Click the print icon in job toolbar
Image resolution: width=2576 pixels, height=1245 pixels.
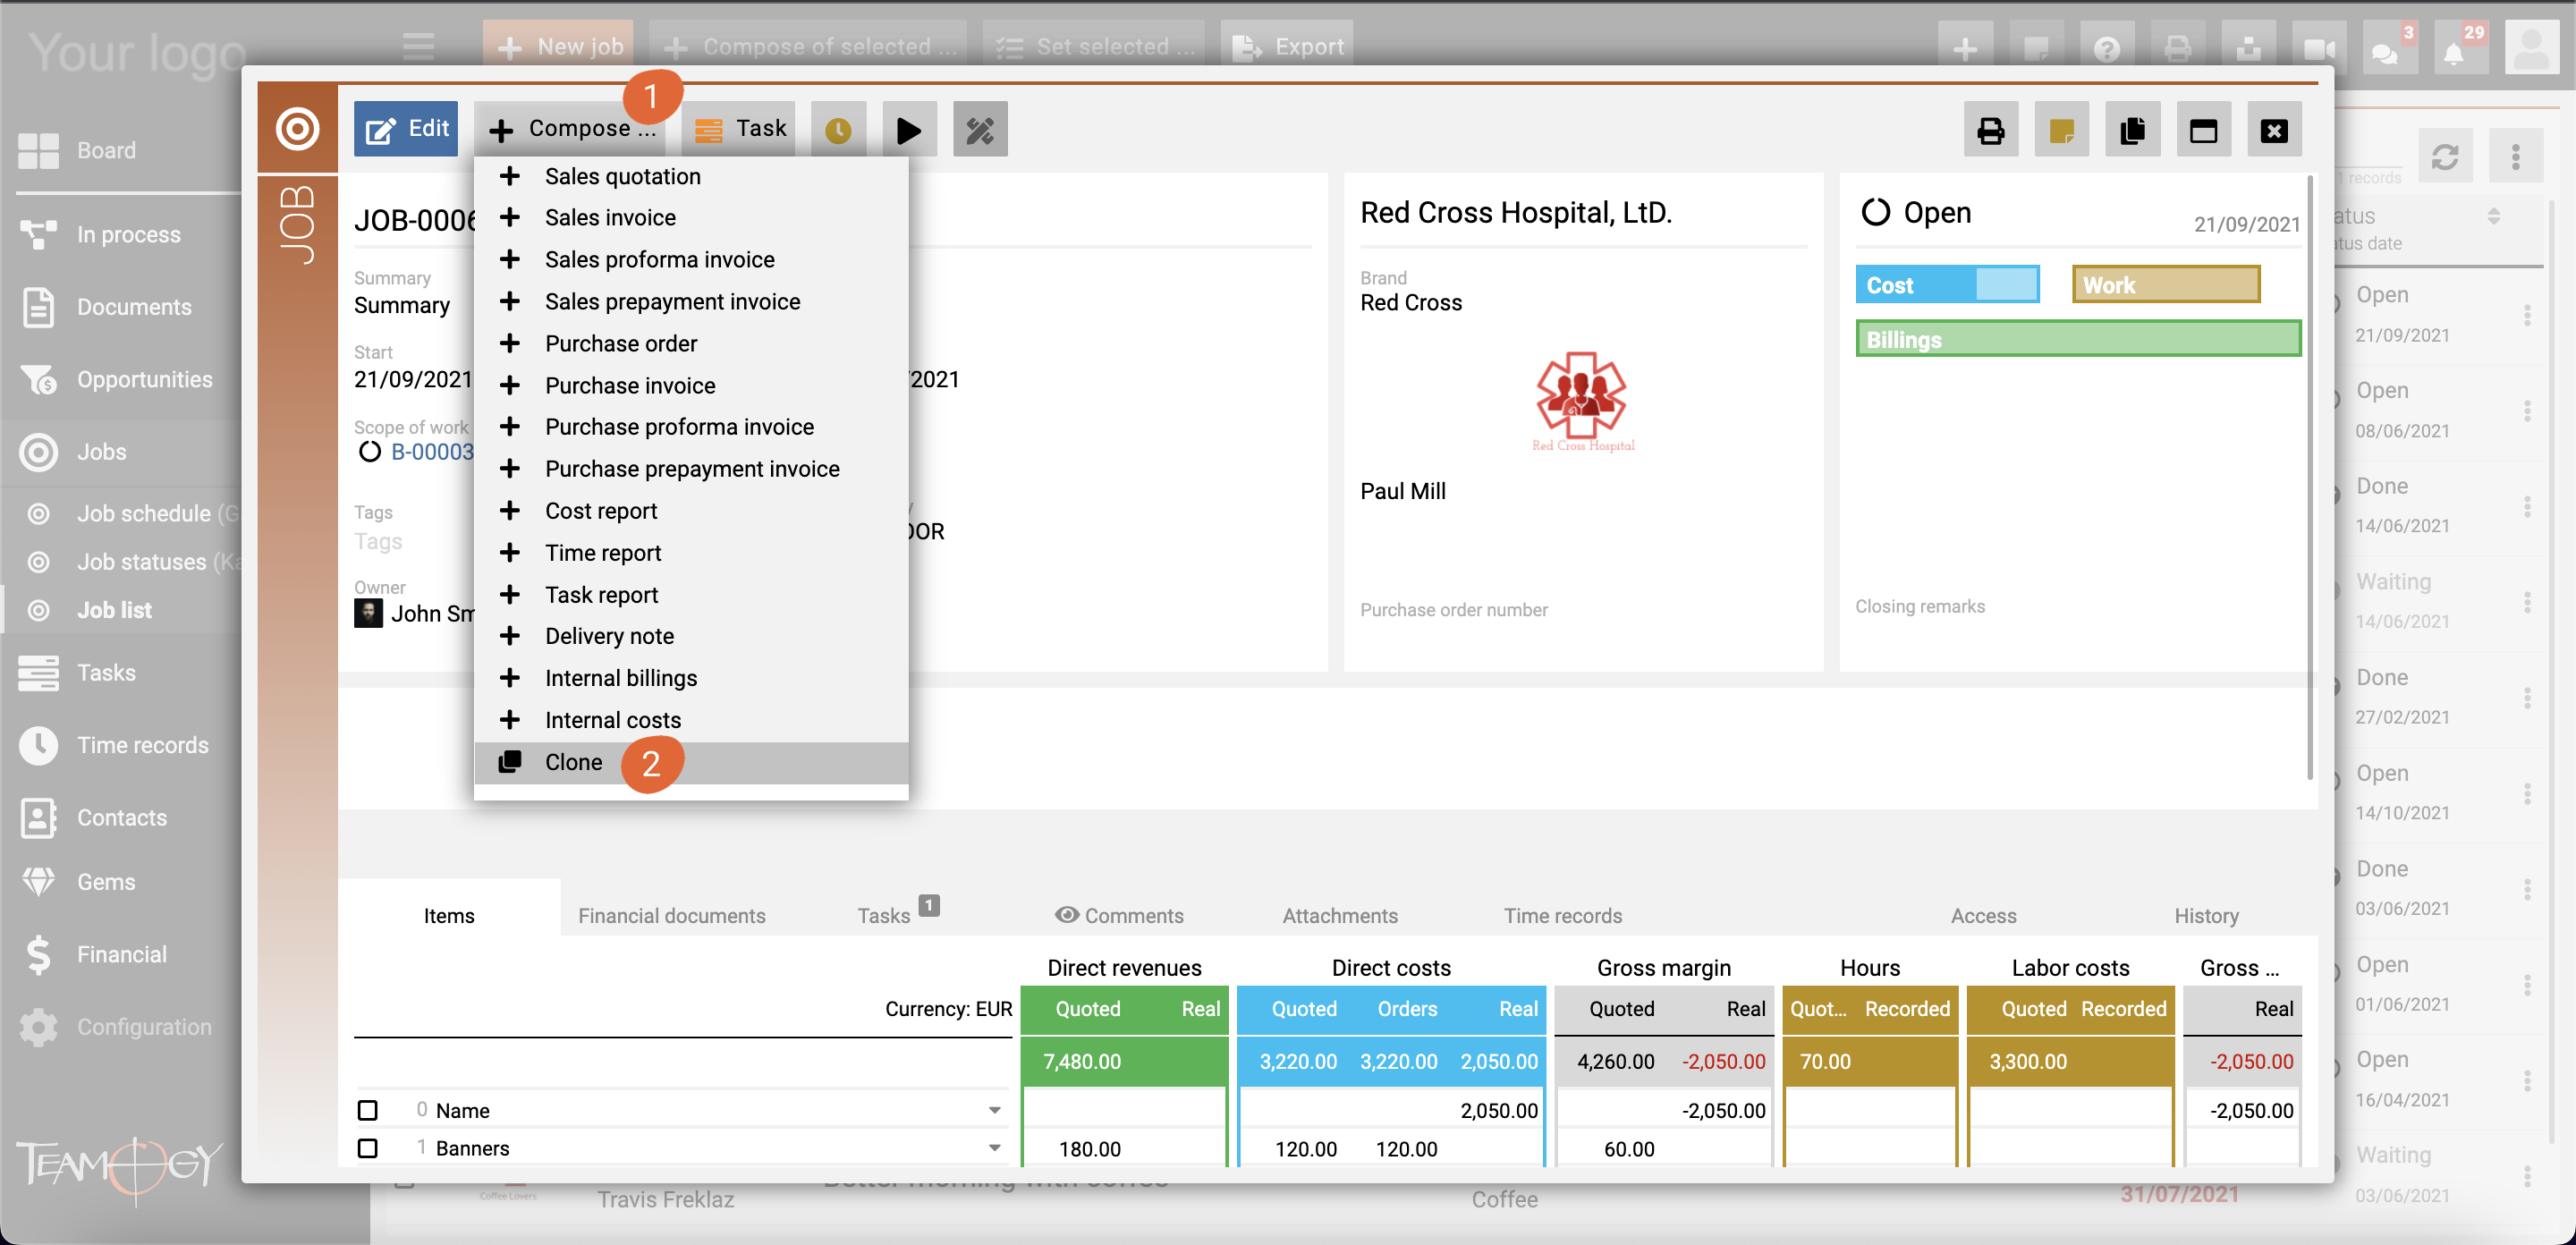pyautogui.click(x=1990, y=130)
